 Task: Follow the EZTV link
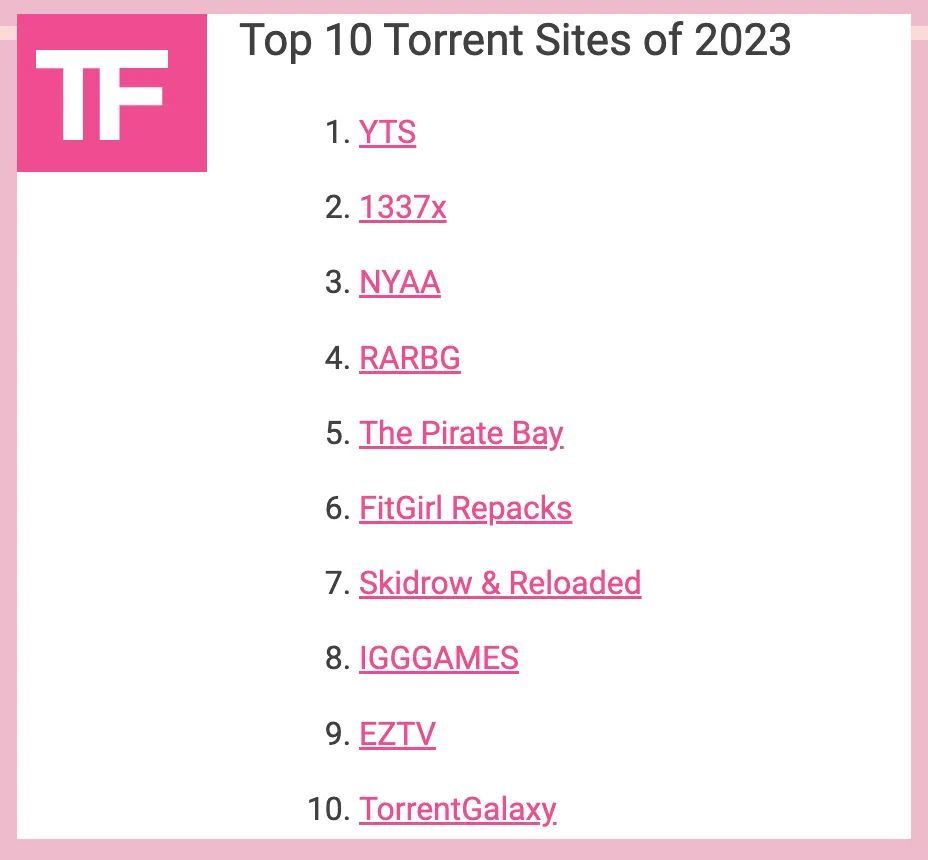397,734
